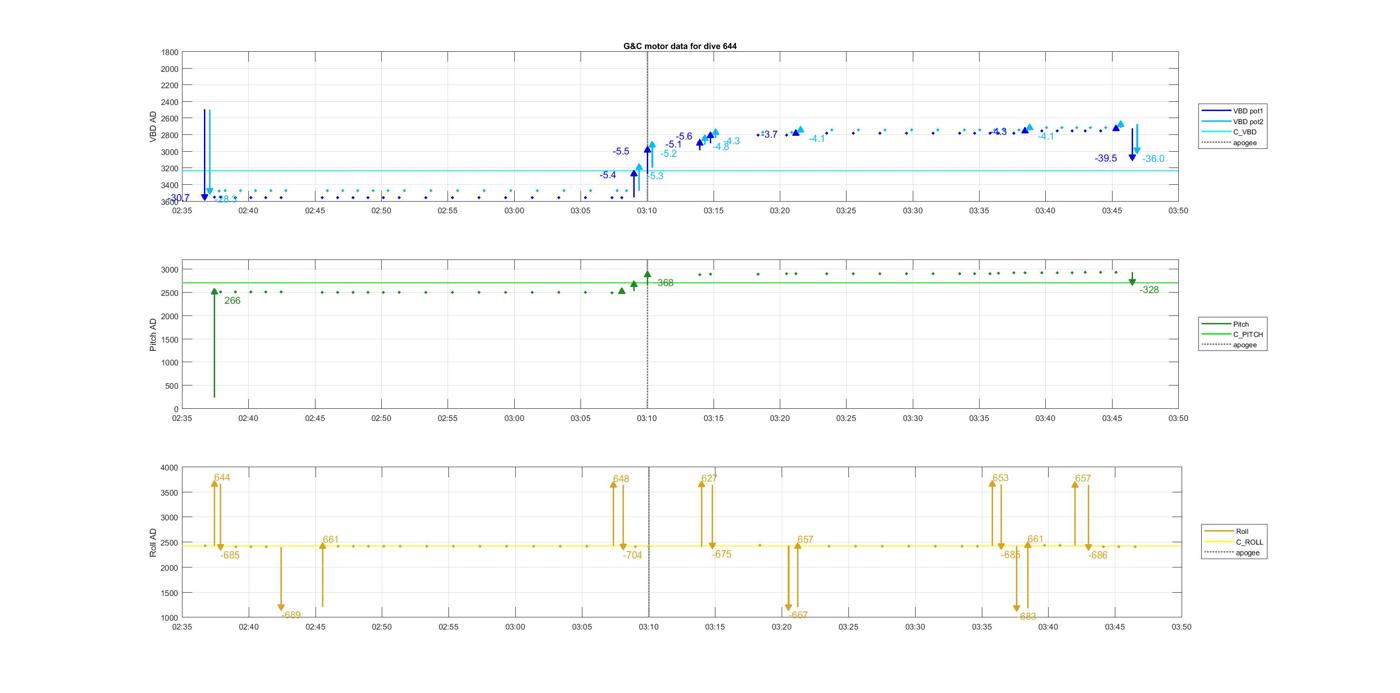Click the '500' tick on Pitch y-axis
The width and height of the screenshot is (1400, 693).
click(x=172, y=386)
